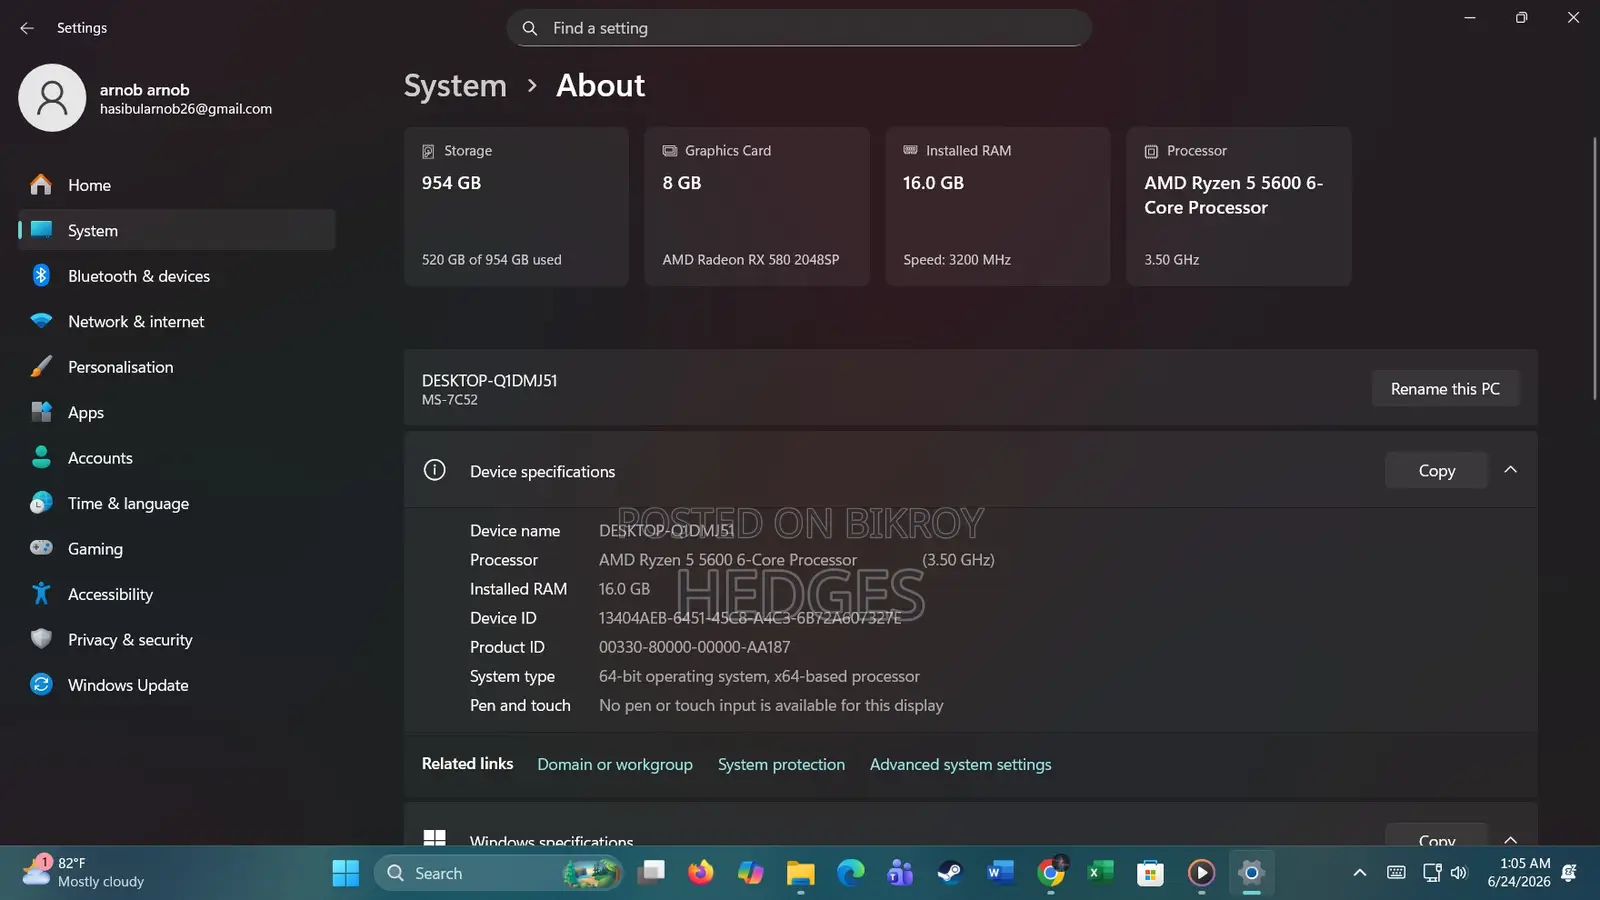The height and width of the screenshot is (900, 1600).
Task: Click the back arrow in Settings
Action: [27, 28]
